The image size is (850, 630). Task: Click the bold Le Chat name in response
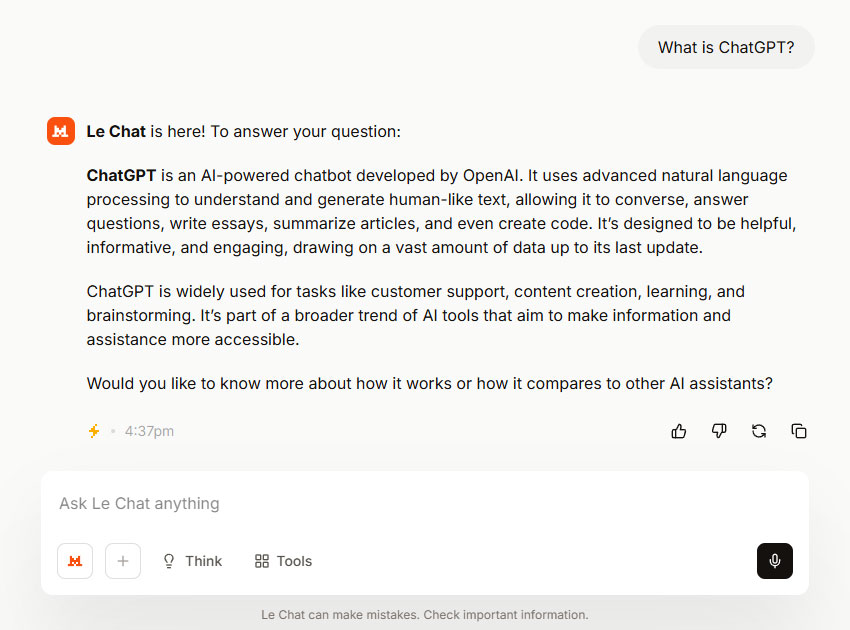(x=116, y=131)
